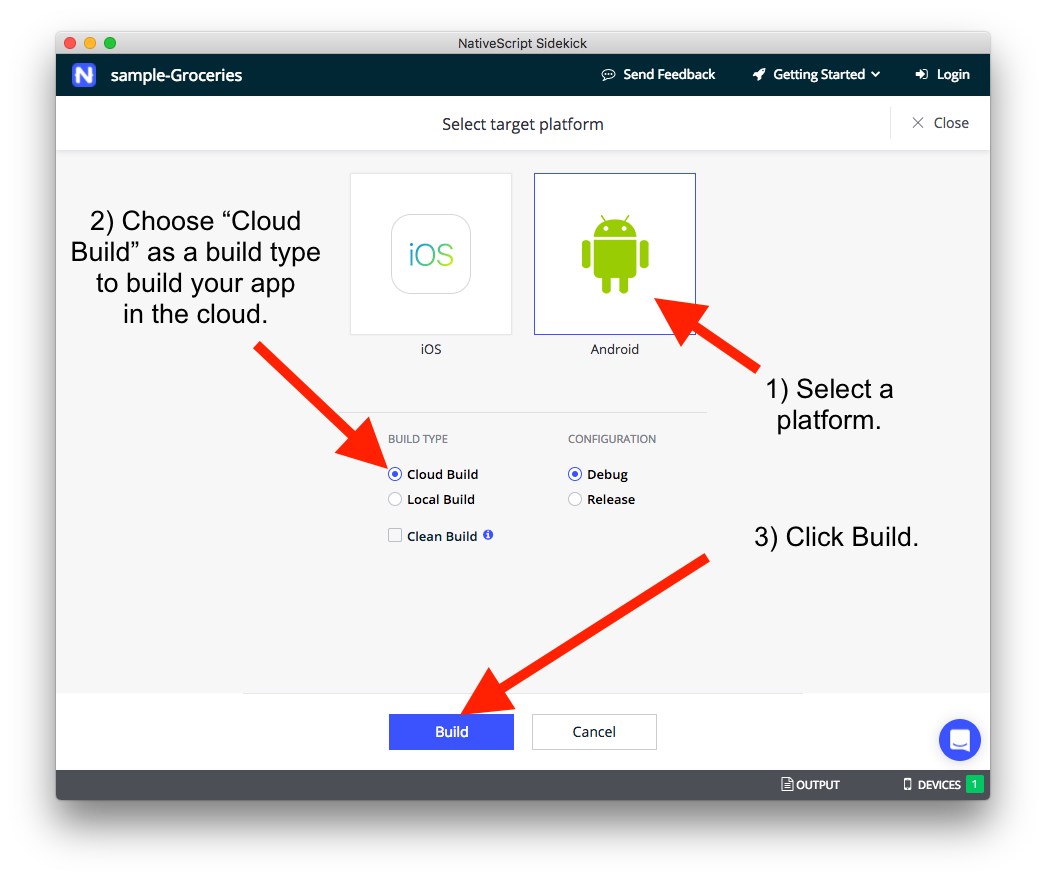Click the NativeScript logo icon
The width and height of the screenshot is (1046, 880).
point(84,75)
